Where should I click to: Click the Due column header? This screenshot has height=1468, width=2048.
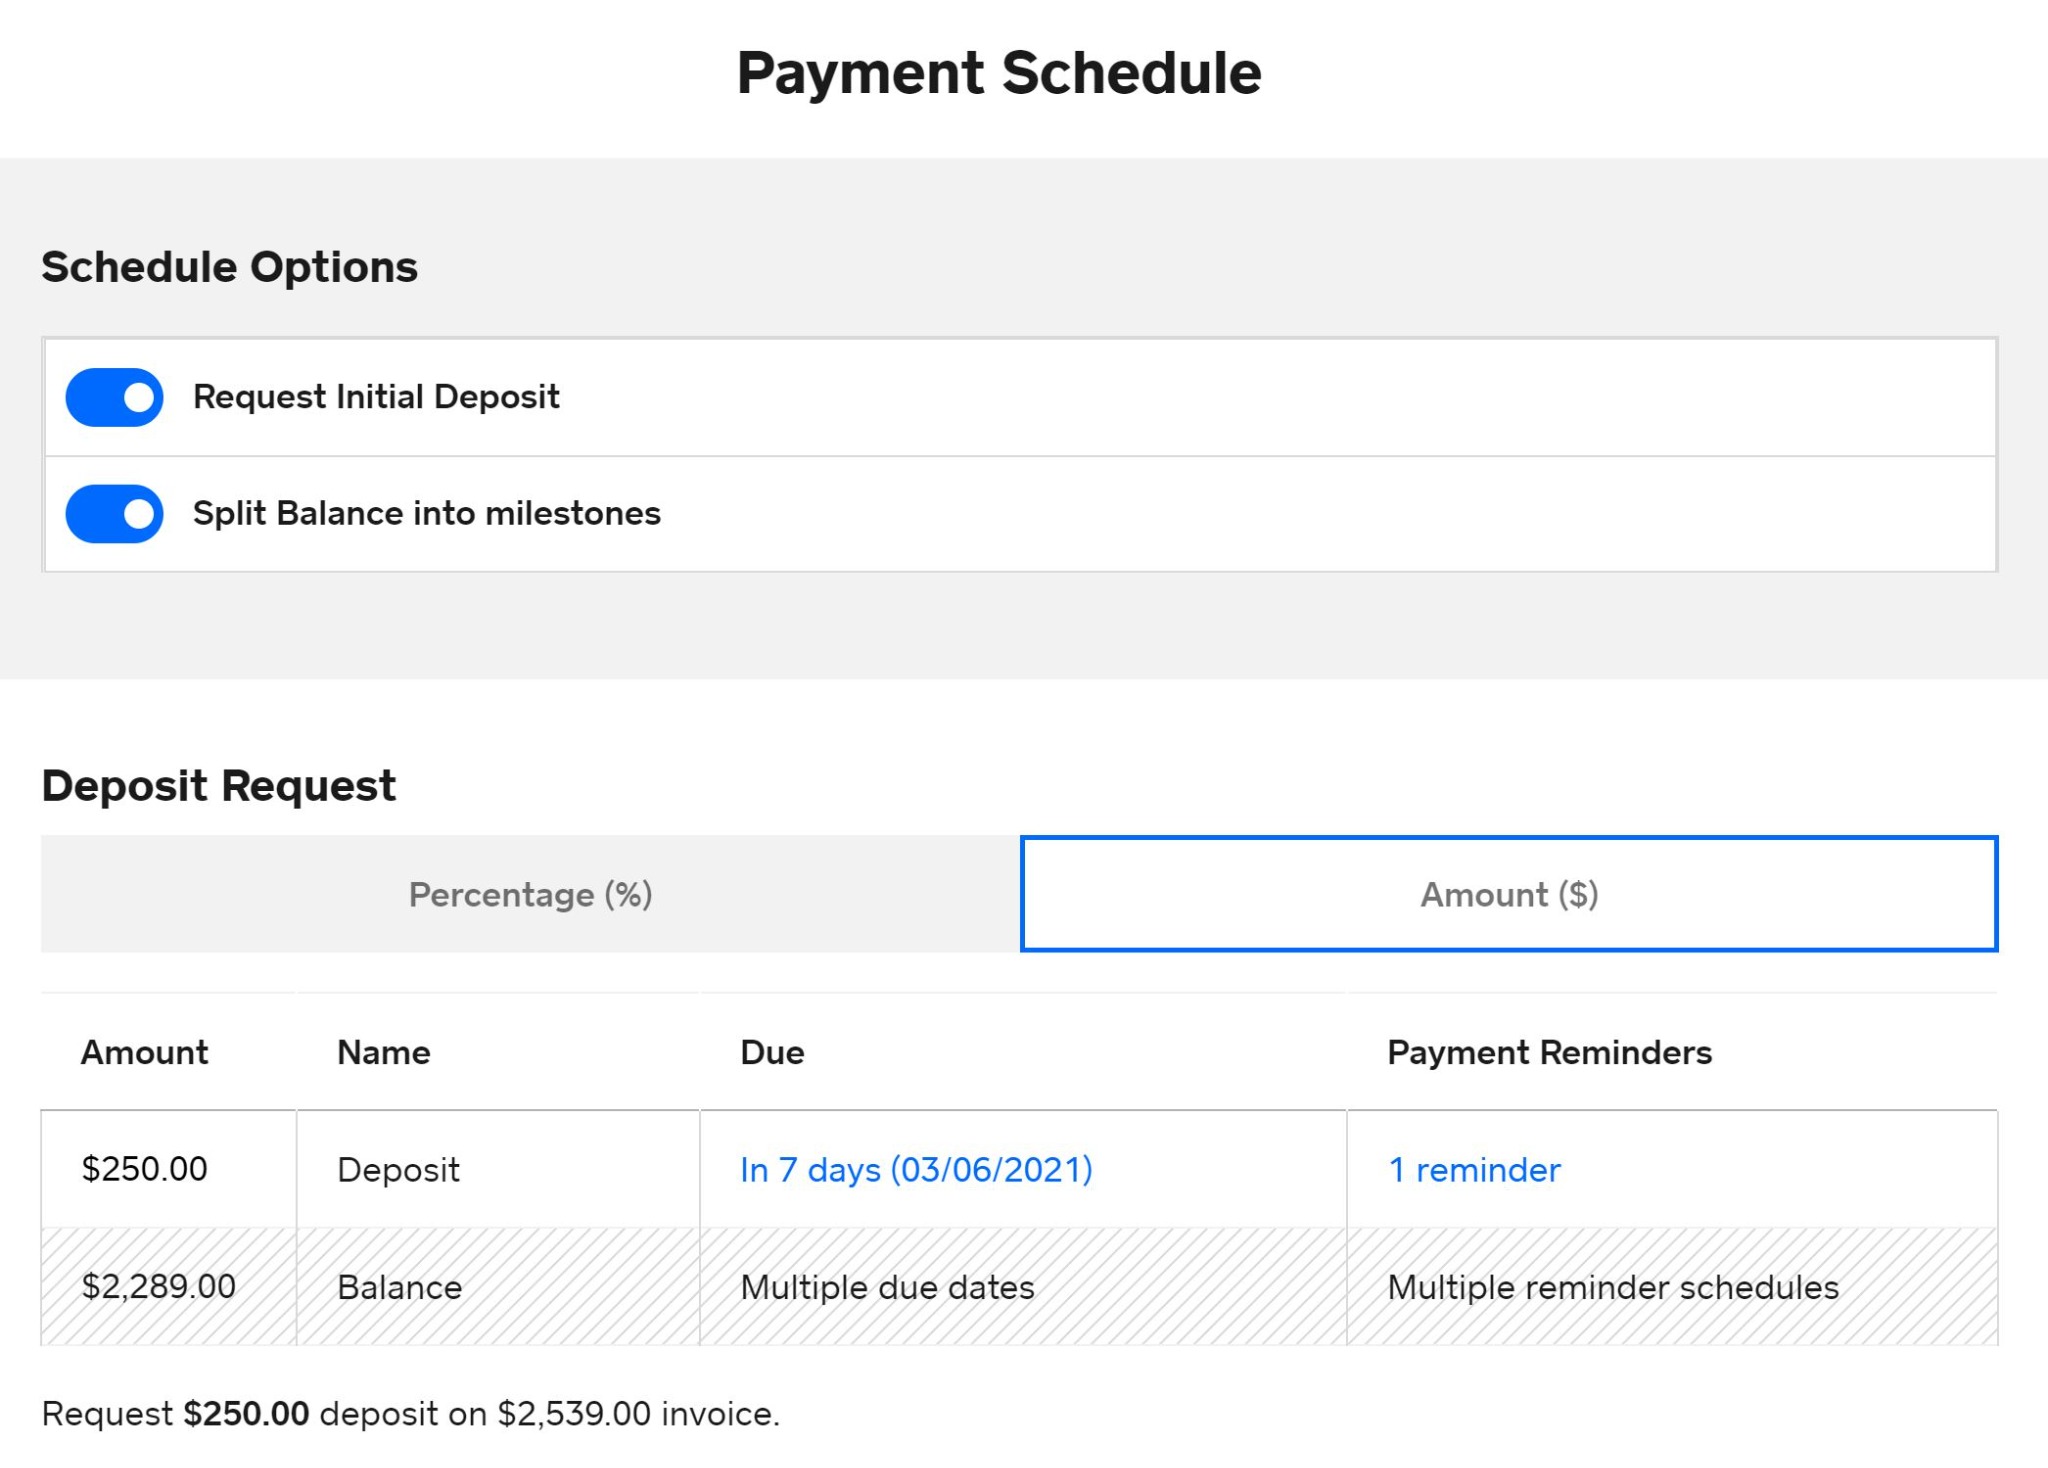(770, 1051)
